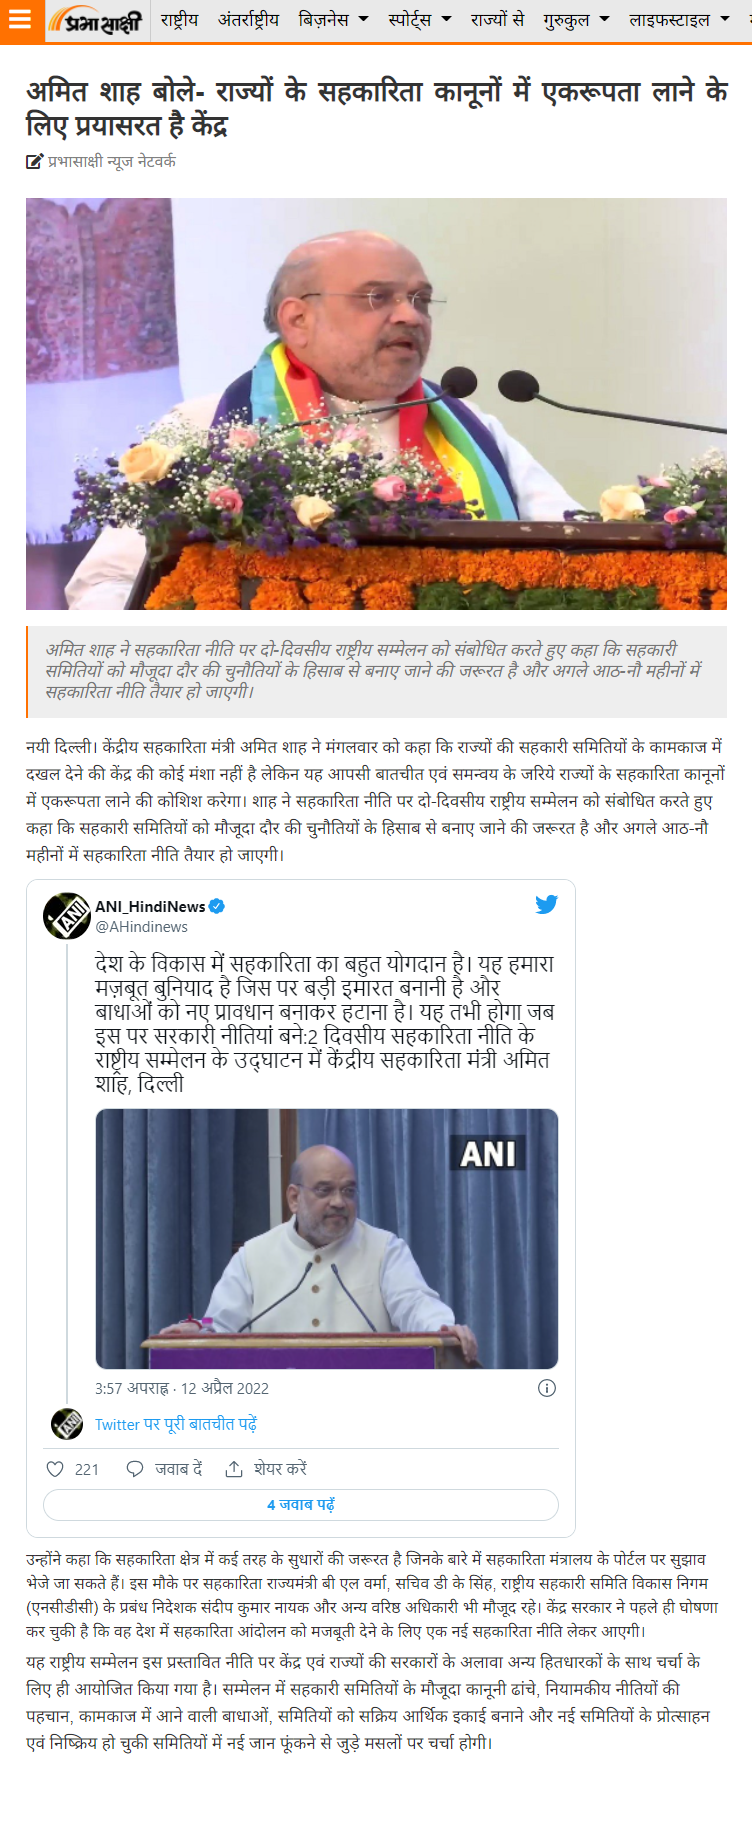Click the Prabhasakshi logo

click(98, 20)
